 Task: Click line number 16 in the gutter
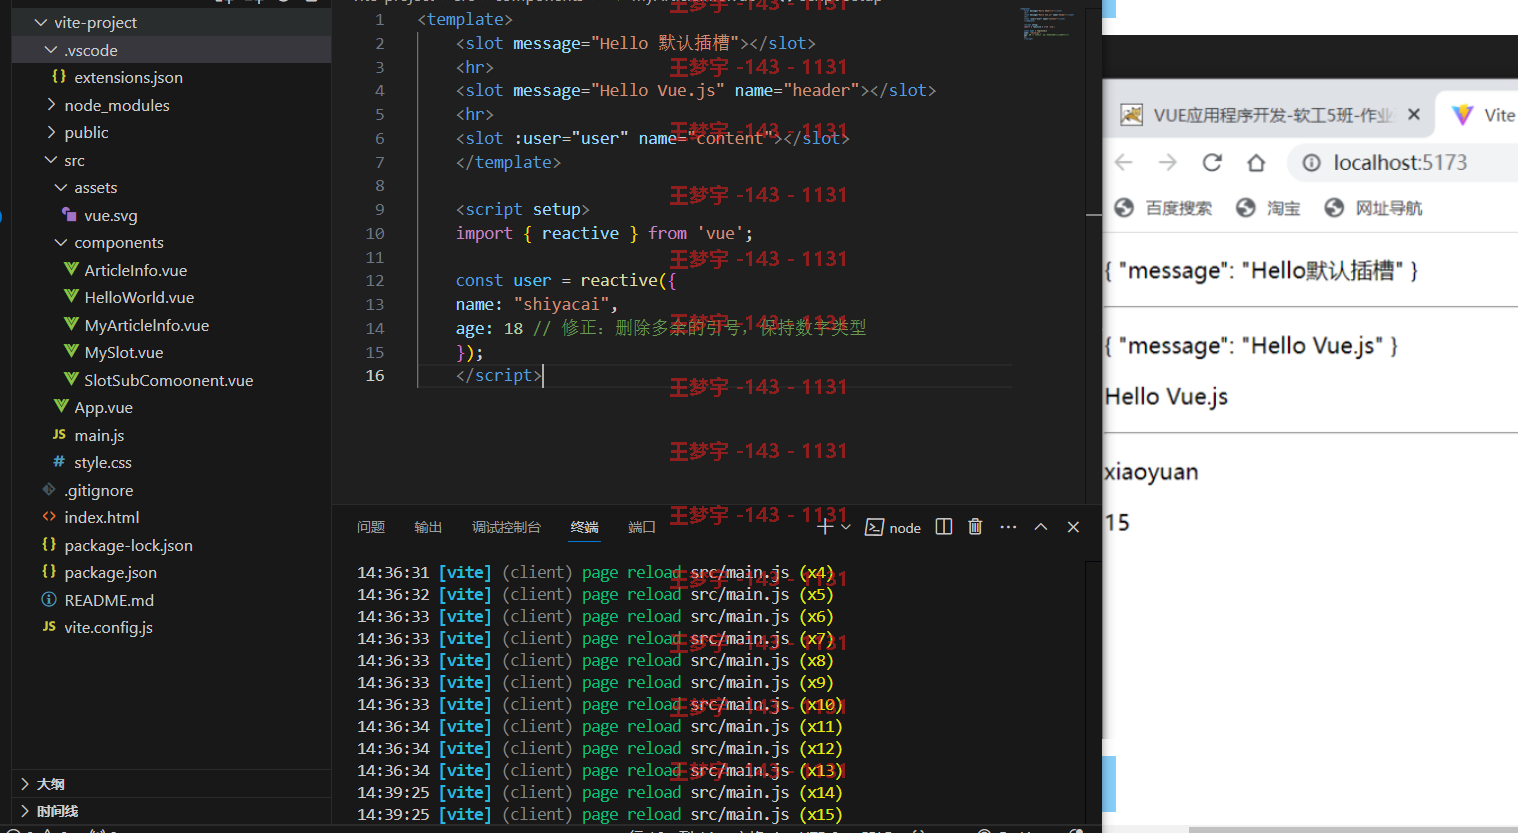click(x=375, y=375)
